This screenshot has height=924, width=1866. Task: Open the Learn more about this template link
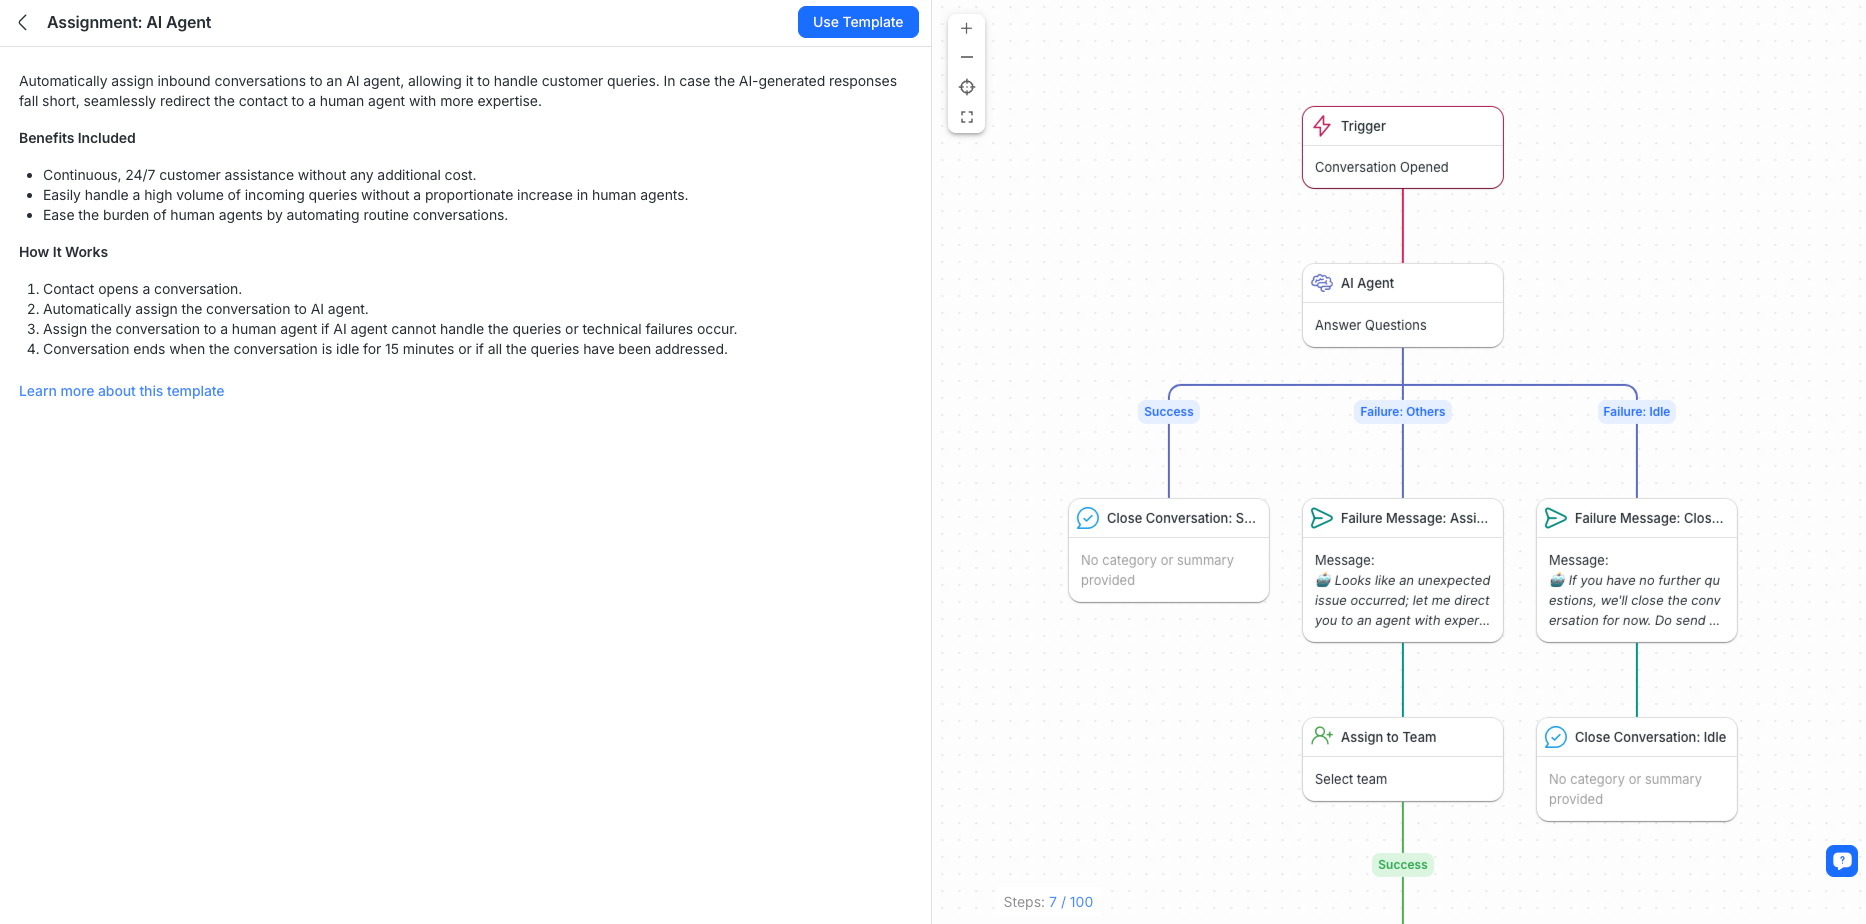[x=121, y=391]
